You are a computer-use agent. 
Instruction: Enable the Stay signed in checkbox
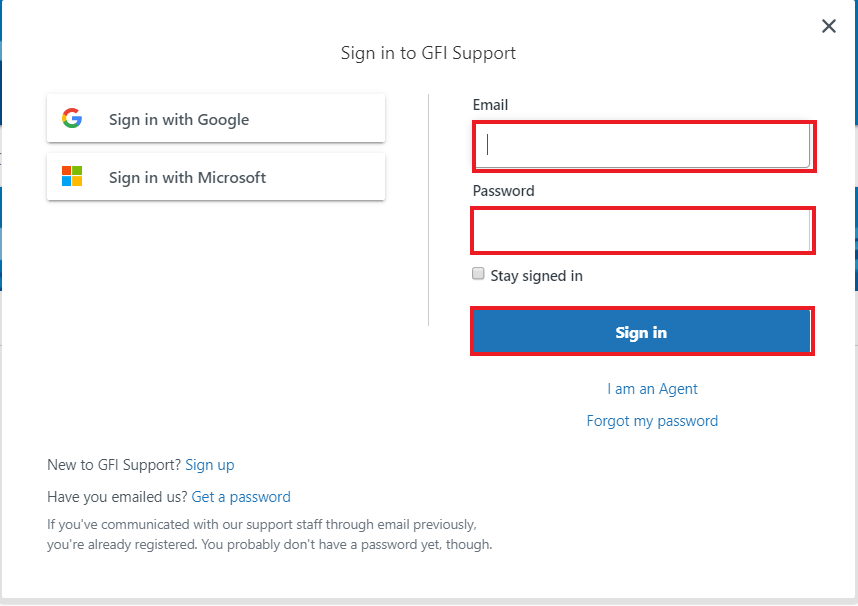(x=479, y=274)
